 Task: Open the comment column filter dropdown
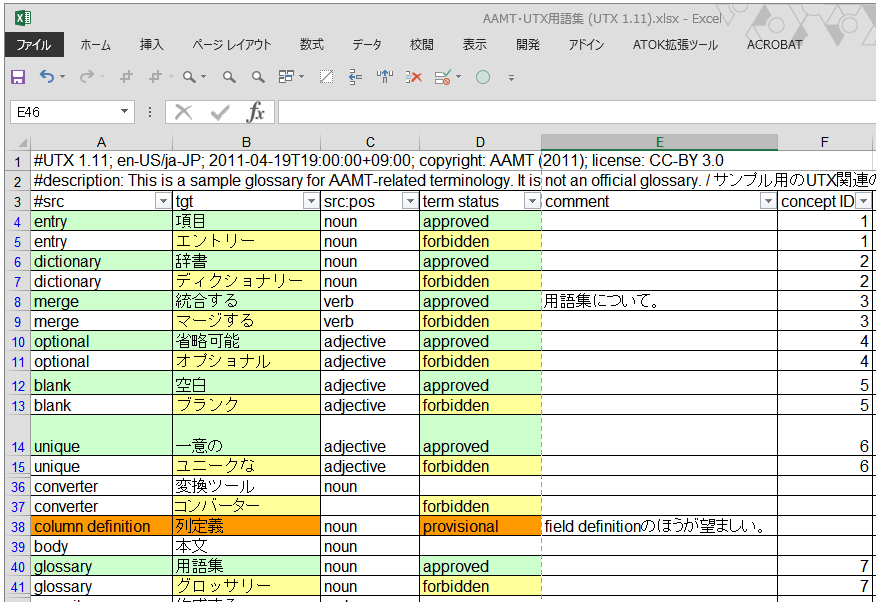(x=767, y=202)
